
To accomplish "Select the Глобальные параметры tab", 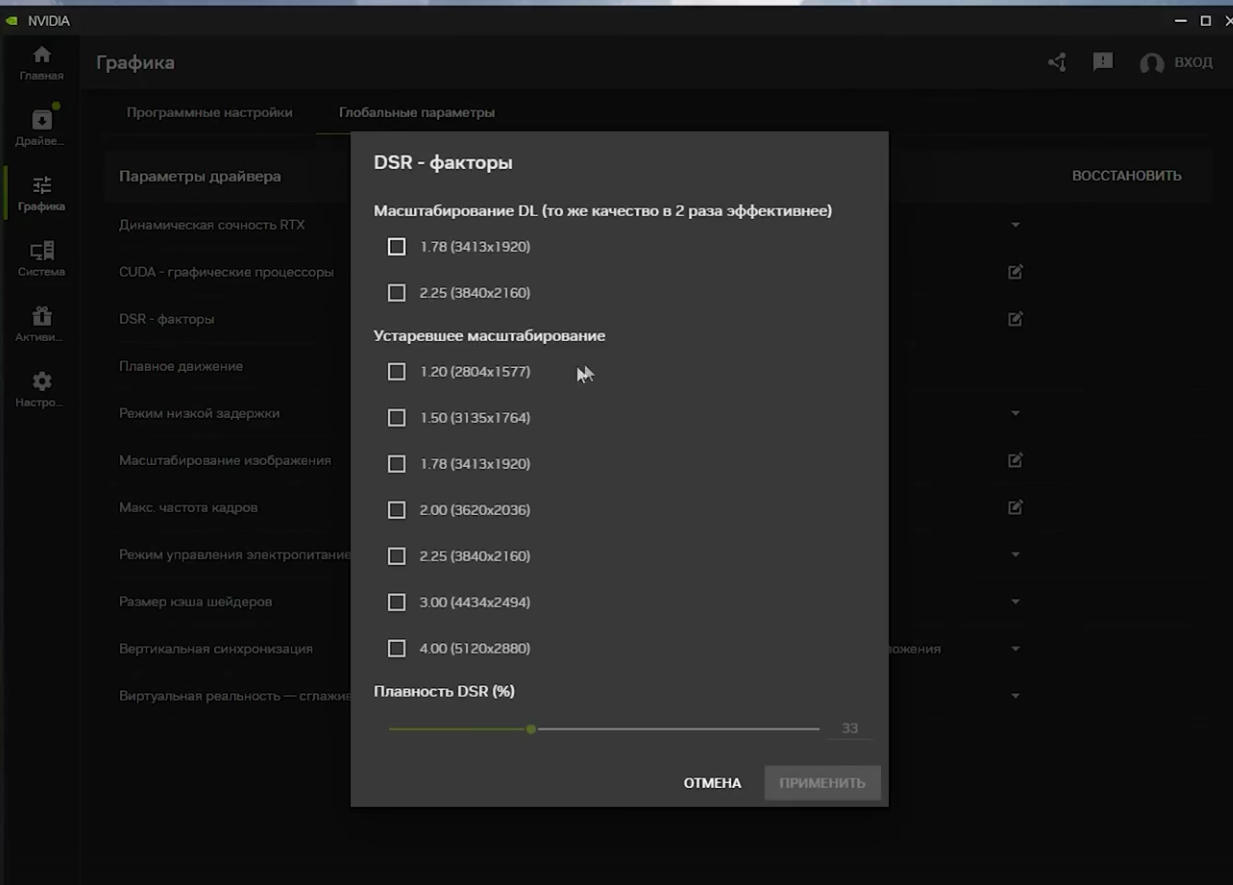I will tap(416, 112).
